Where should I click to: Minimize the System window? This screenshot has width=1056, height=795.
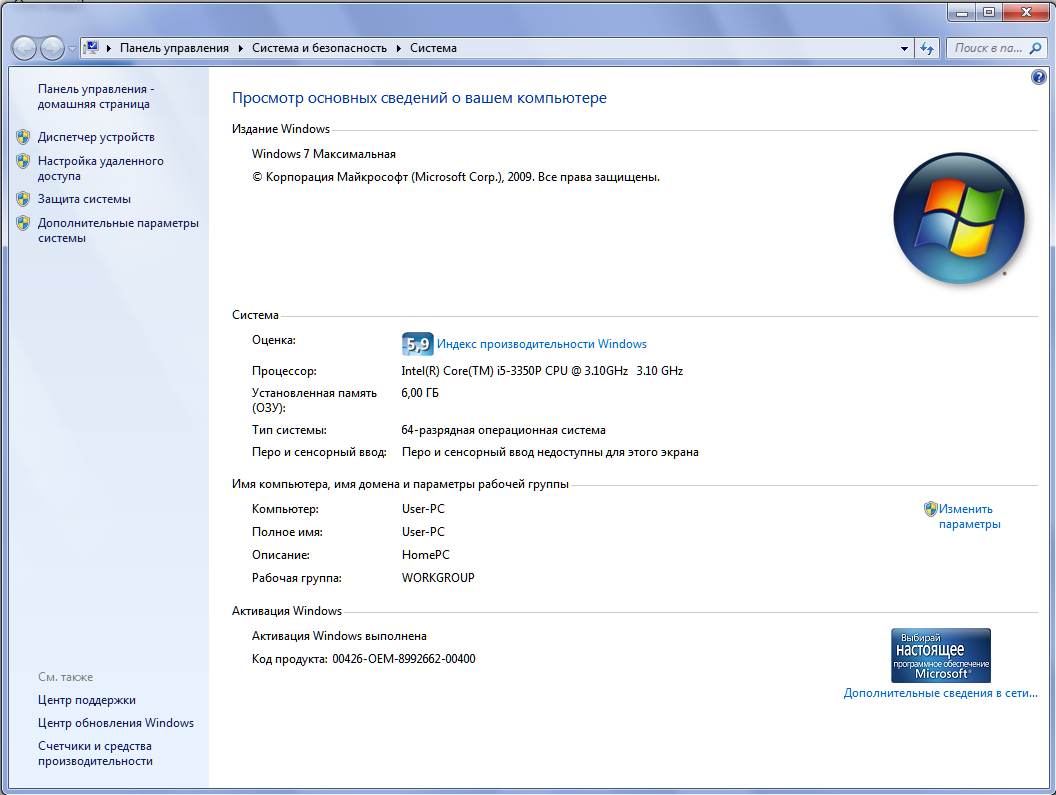962,12
